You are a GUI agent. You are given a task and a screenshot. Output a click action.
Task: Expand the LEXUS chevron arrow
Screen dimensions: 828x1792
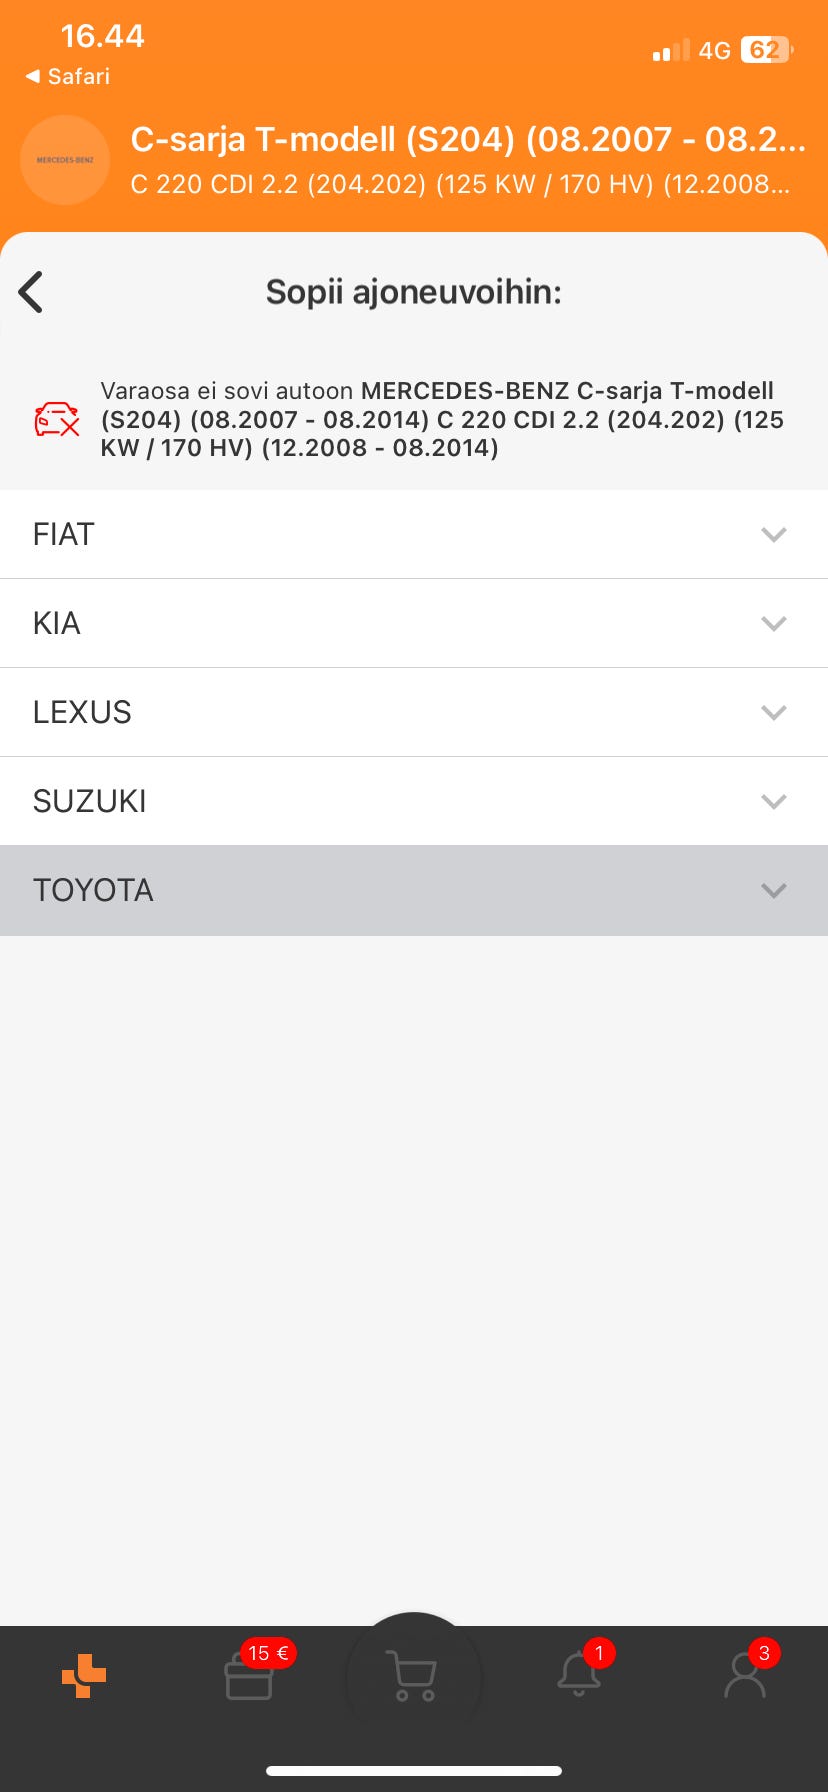point(773,712)
